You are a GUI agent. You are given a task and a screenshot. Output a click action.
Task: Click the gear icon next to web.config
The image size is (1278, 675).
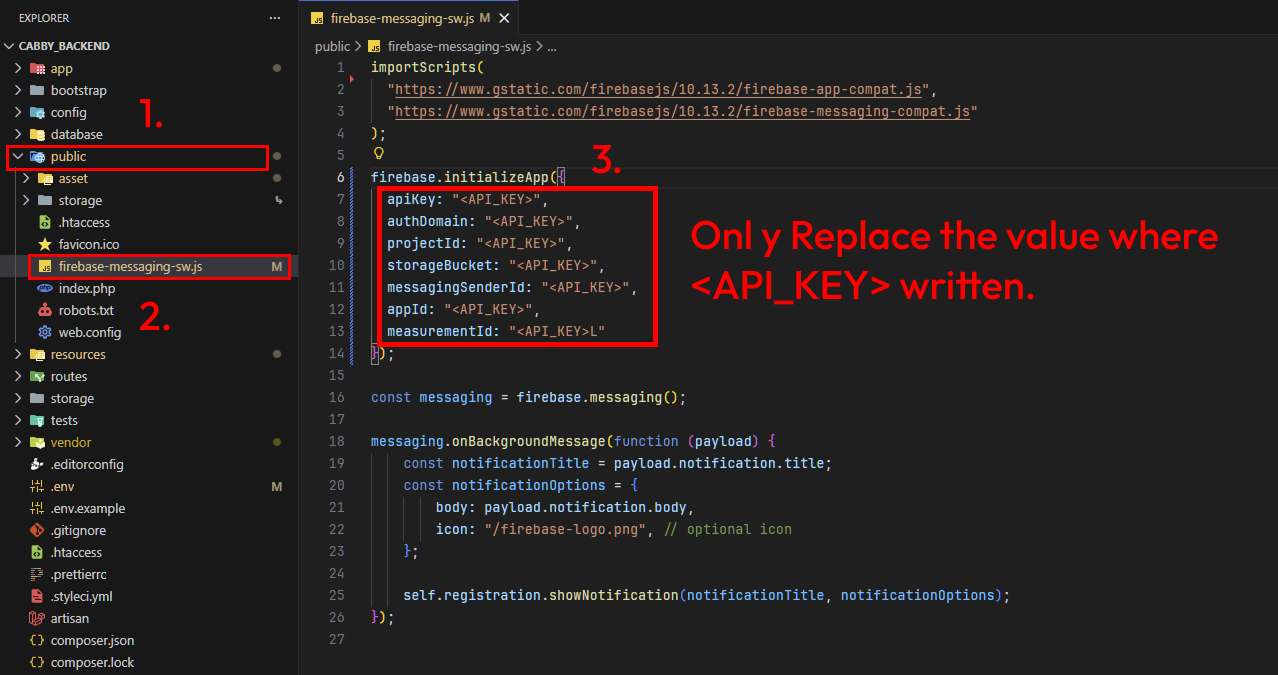(44, 332)
